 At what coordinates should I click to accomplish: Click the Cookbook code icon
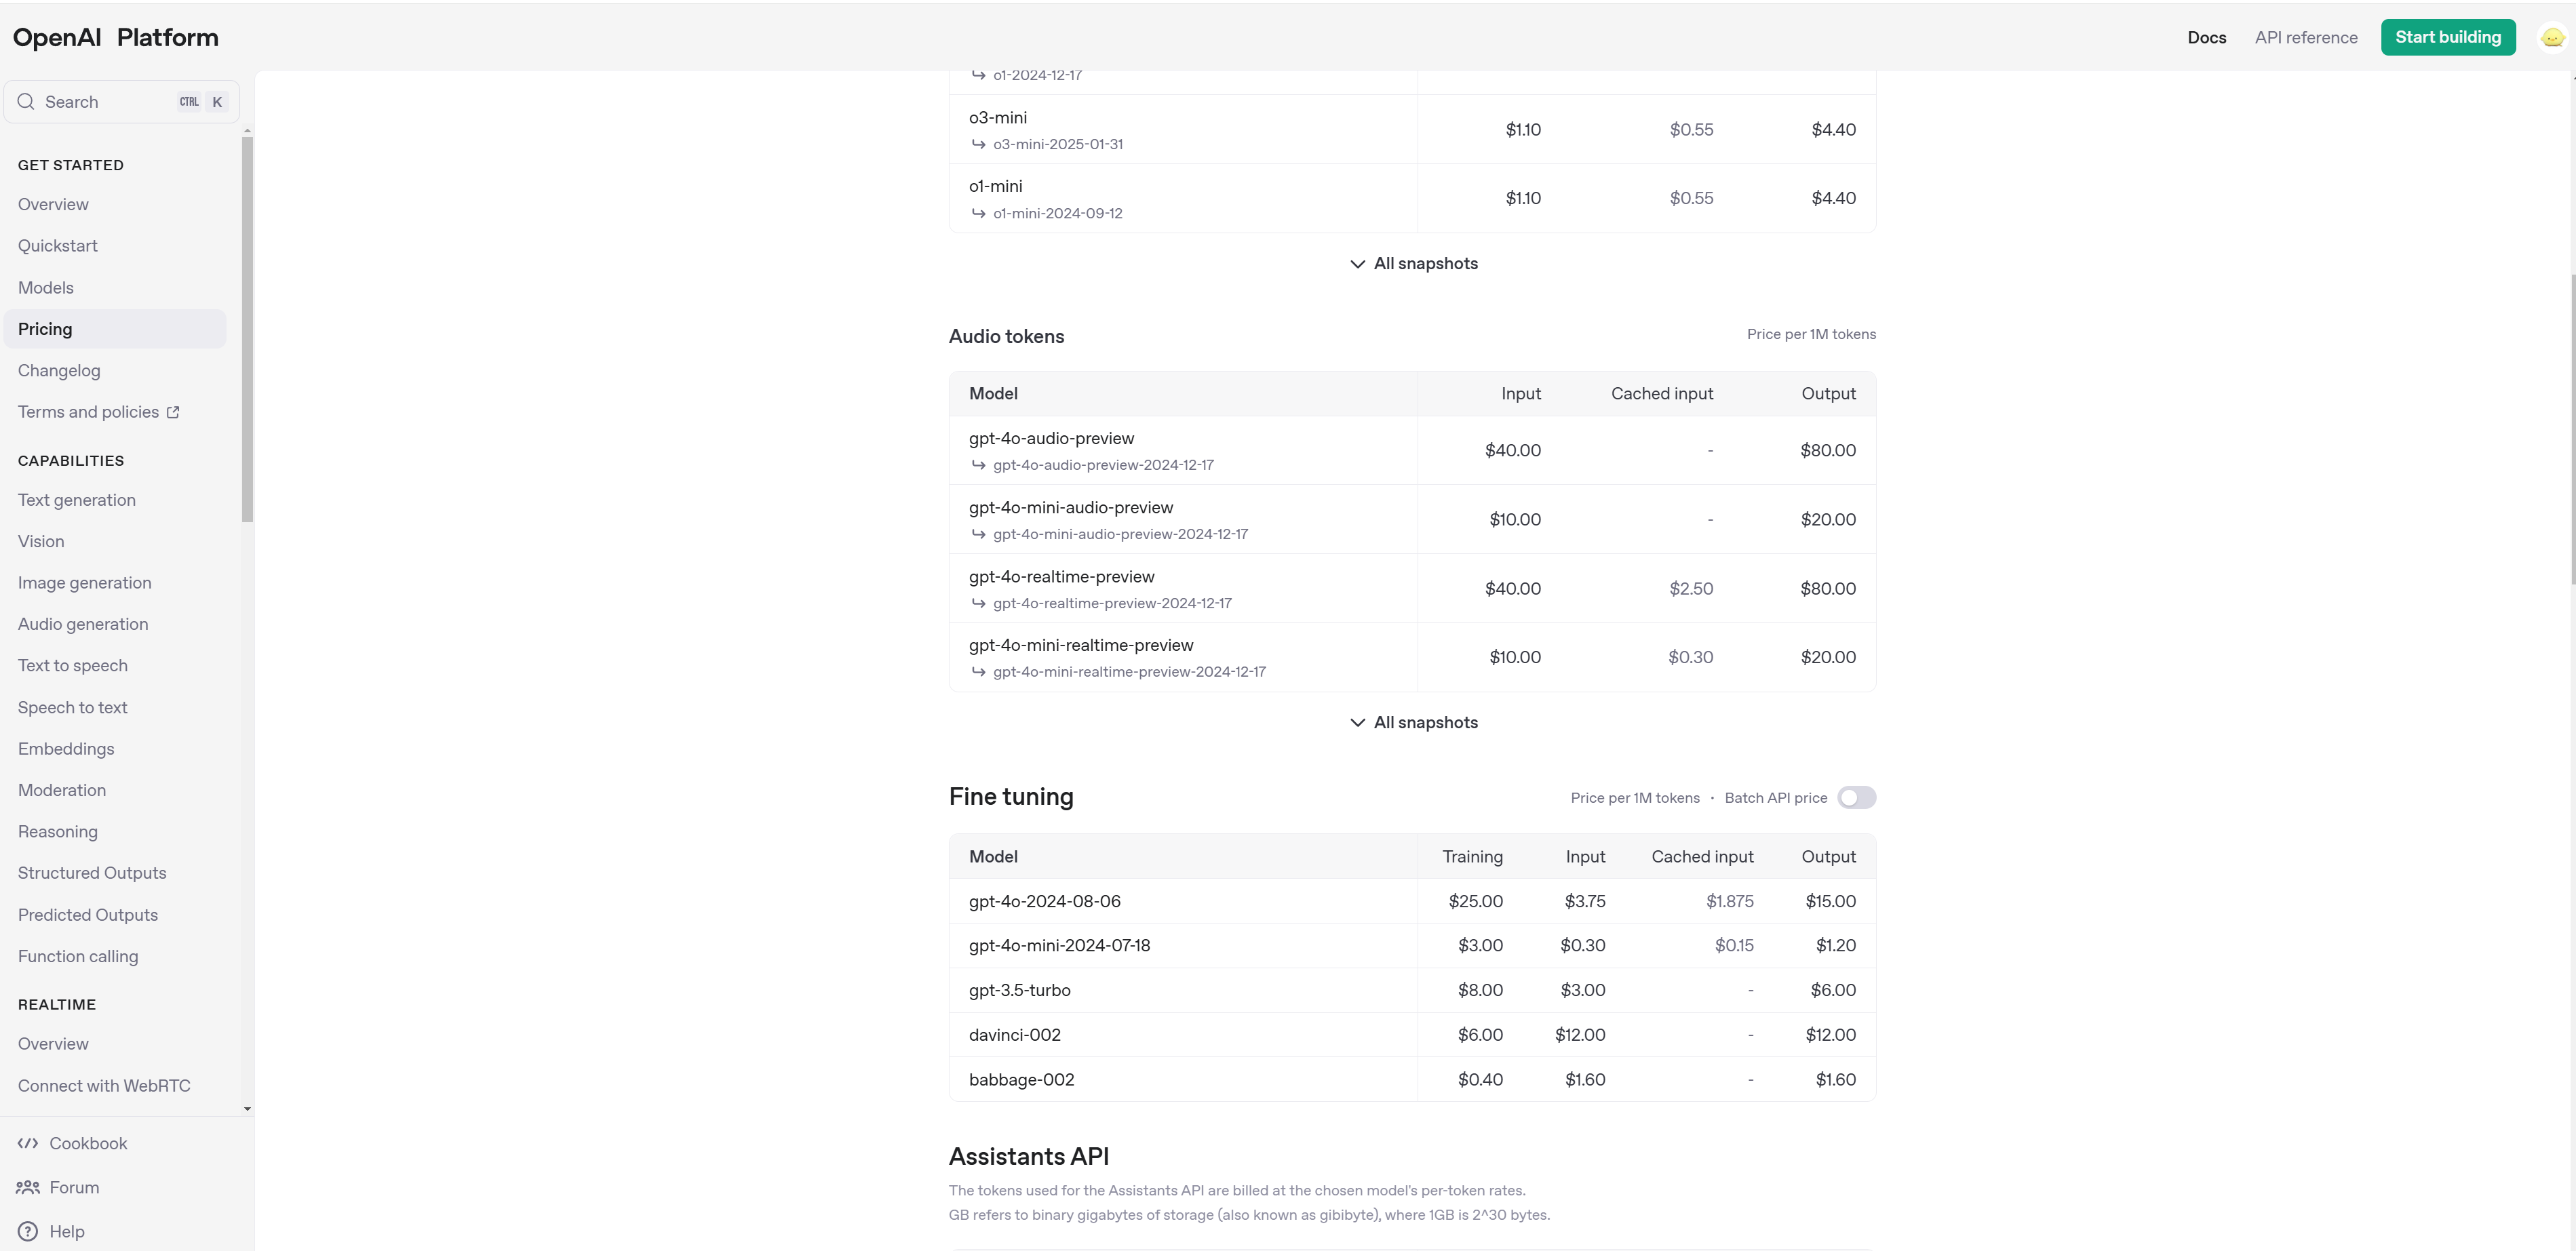tap(28, 1143)
